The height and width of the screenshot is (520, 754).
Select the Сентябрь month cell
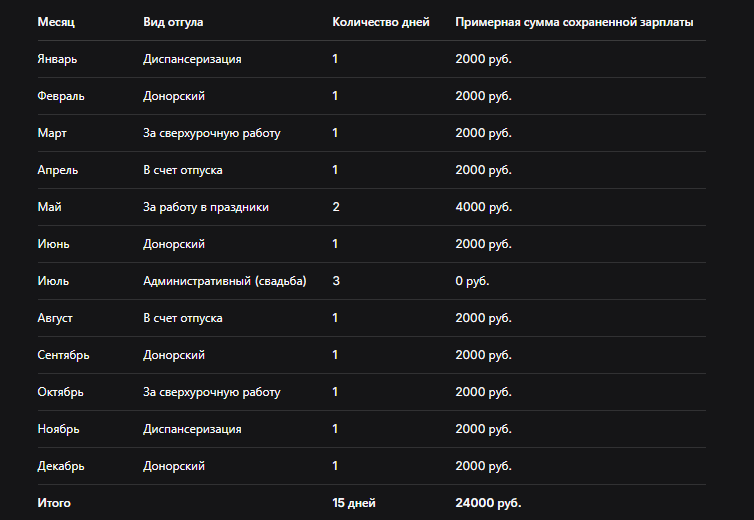pos(63,355)
